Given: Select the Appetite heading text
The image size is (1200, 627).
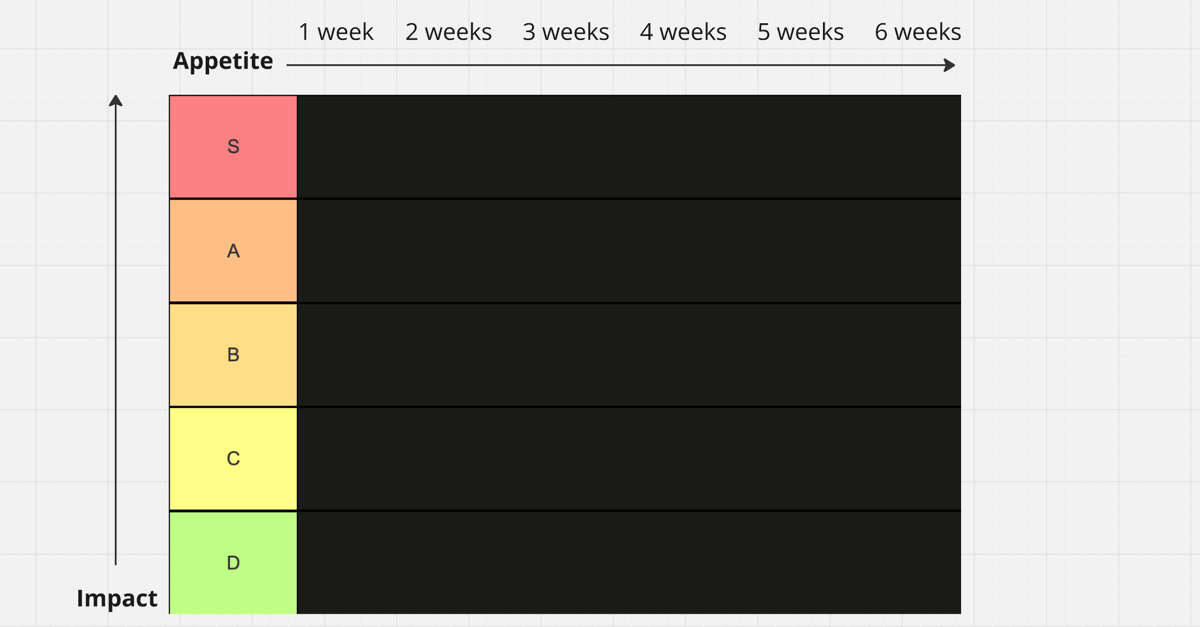Looking at the screenshot, I should pyautogui.click(x=223, y=62).
